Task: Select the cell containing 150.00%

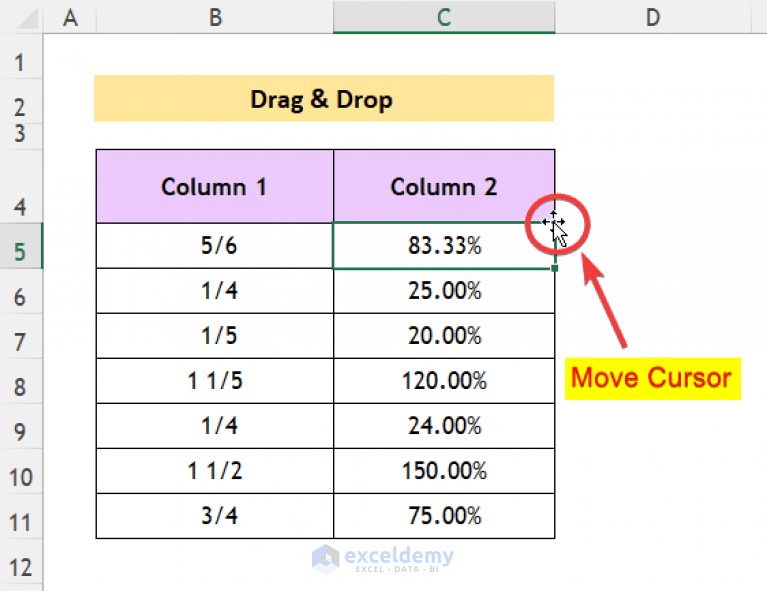Action: pyautogui.click(x=444, y=471)
